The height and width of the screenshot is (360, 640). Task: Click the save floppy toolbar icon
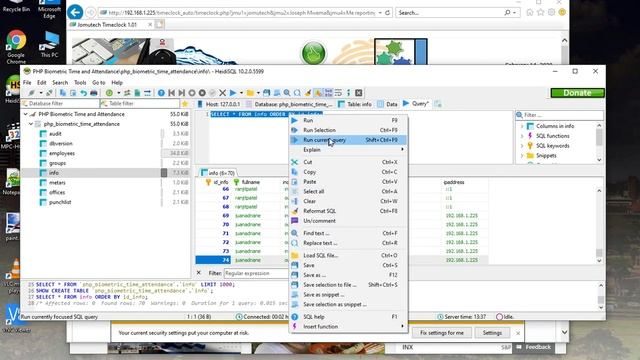pyautogui.click(x=266, y=93)
